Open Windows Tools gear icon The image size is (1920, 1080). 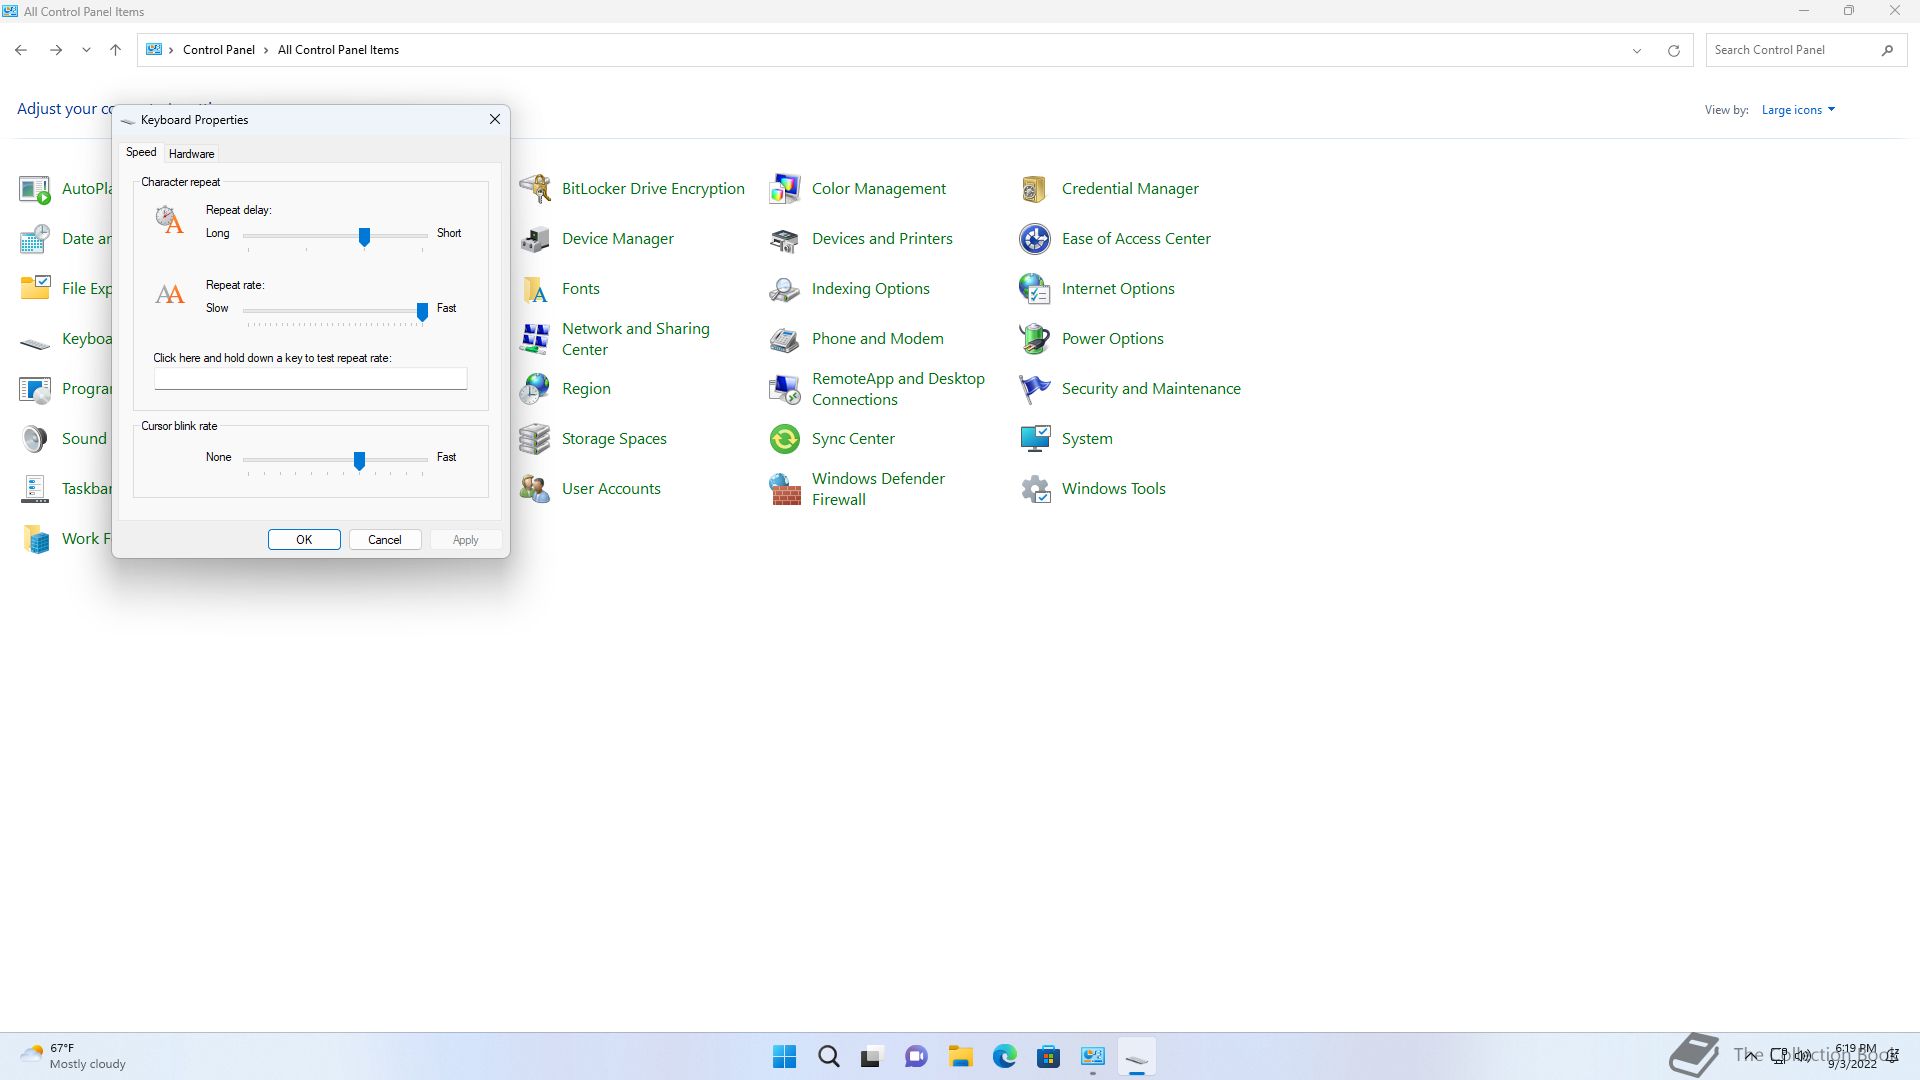pyautogui.click(x=1035, y=489)
